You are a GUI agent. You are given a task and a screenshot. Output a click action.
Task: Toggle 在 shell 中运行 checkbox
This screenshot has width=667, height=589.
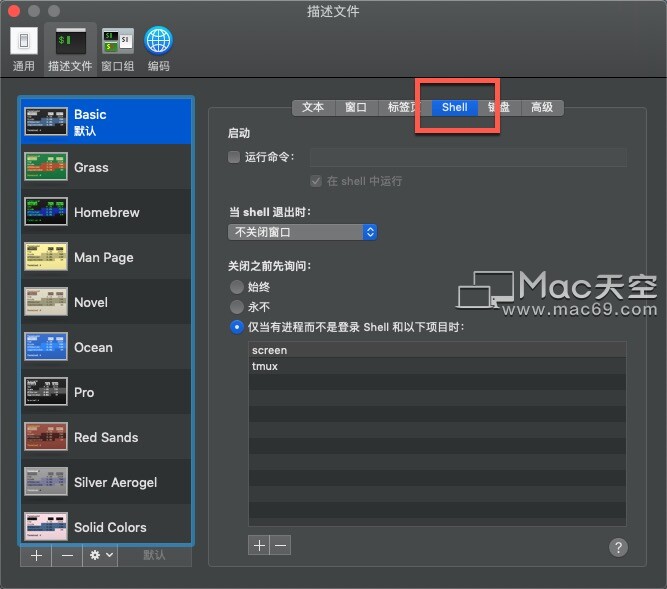pos(316,181)
